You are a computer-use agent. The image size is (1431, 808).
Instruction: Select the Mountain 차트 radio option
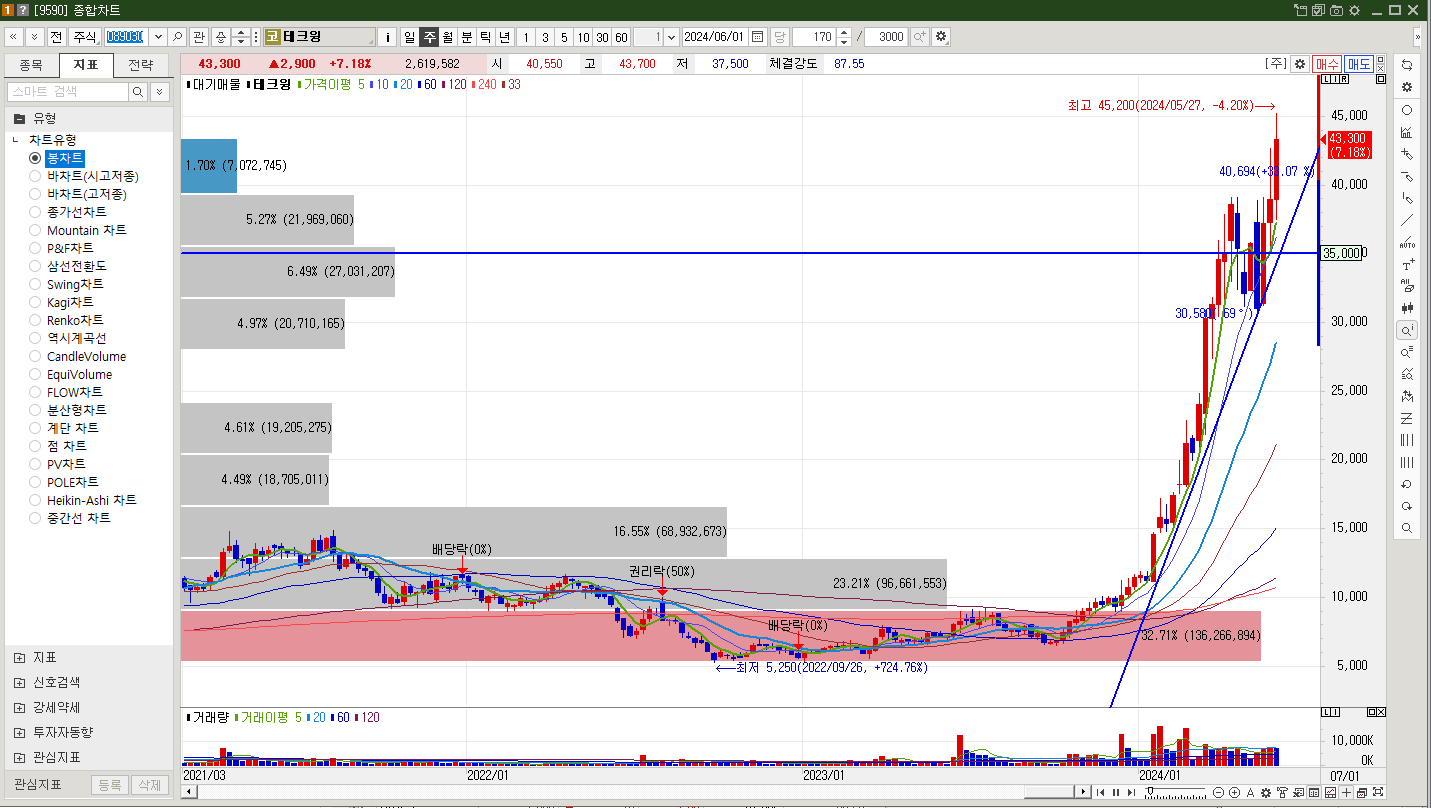(x=35, y=230)
